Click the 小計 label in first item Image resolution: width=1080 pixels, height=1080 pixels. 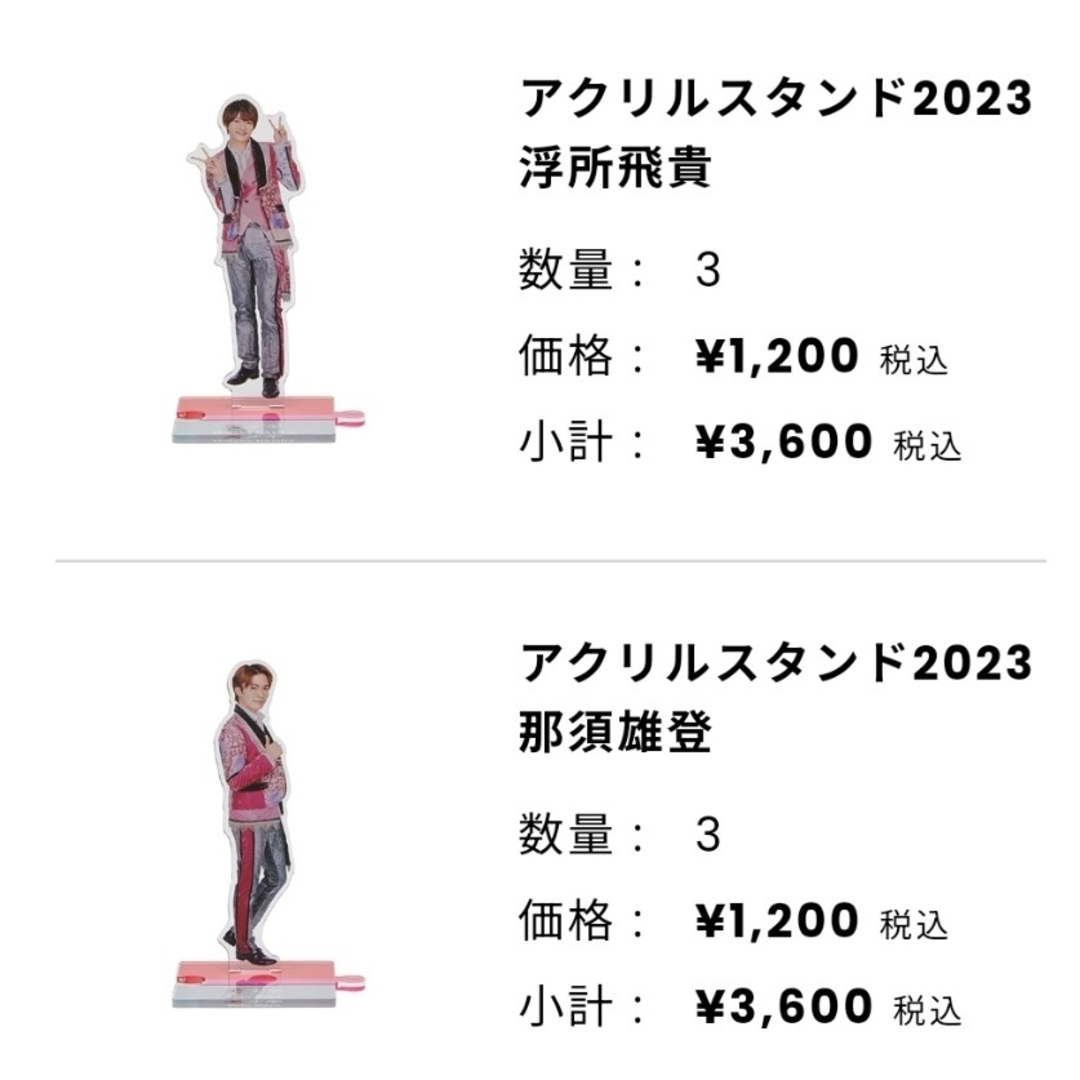point(565,442)
